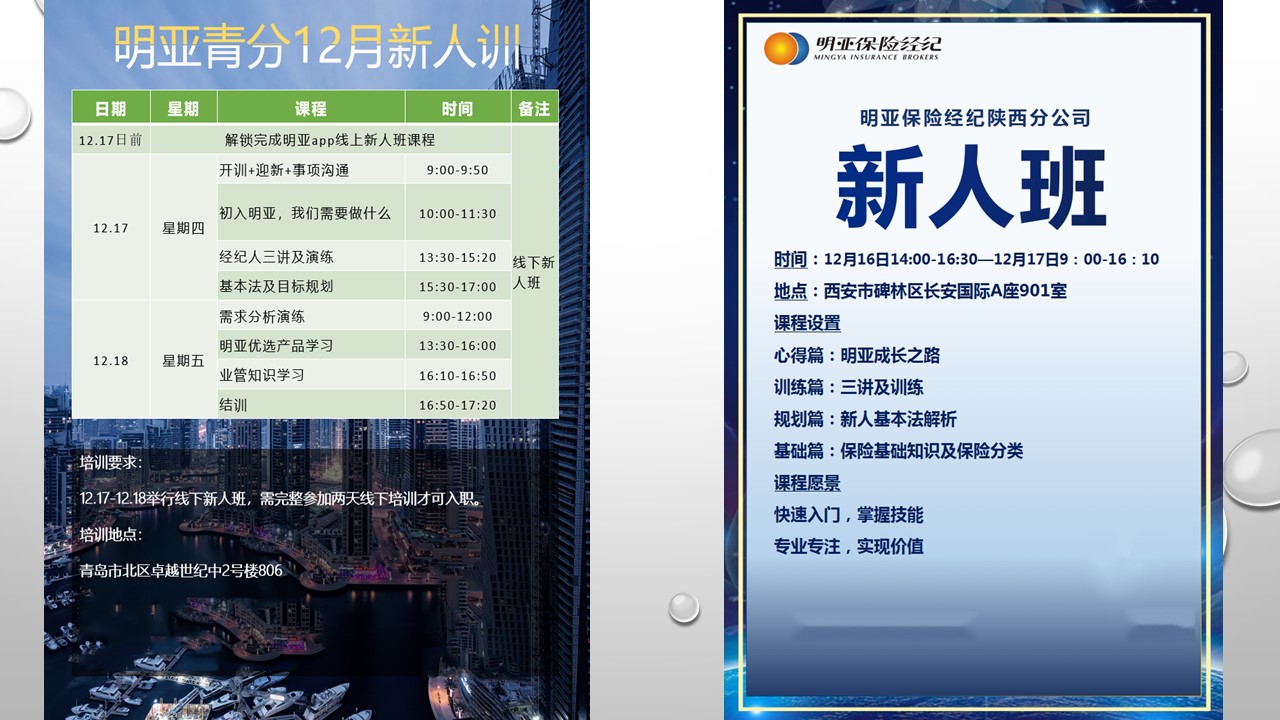Select course 开训+迎新+事项沟通
Screen dimensions: 1280x720
pyautogui.click(x=311, y=170)
